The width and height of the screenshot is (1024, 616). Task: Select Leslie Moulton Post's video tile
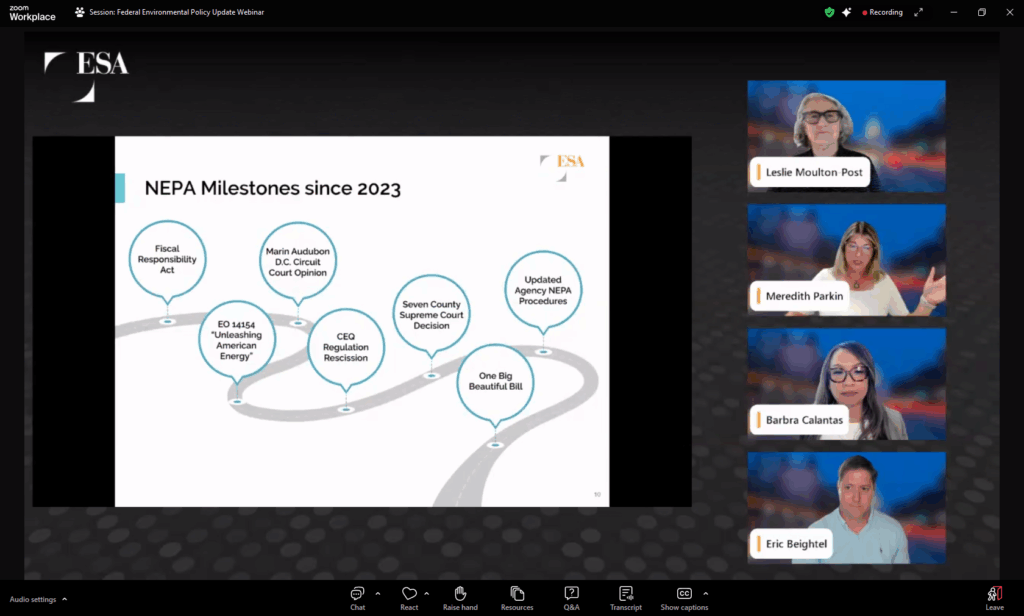[846, 135]
